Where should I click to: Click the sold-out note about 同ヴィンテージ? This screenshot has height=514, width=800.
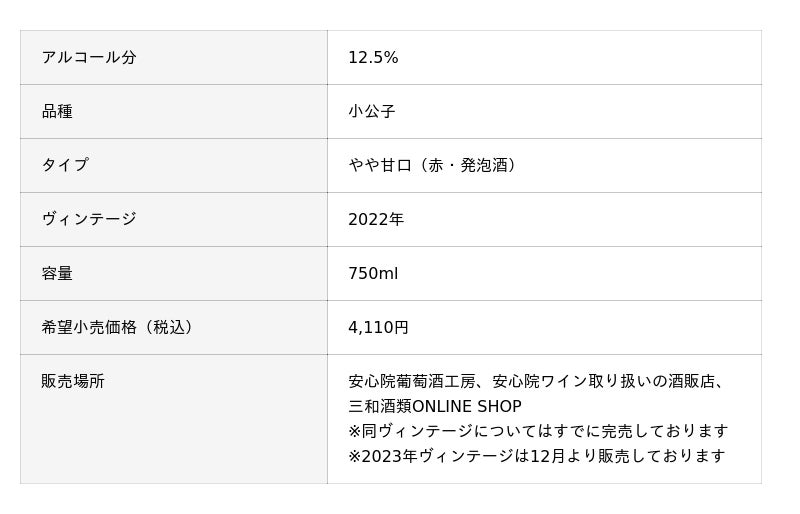538,431
